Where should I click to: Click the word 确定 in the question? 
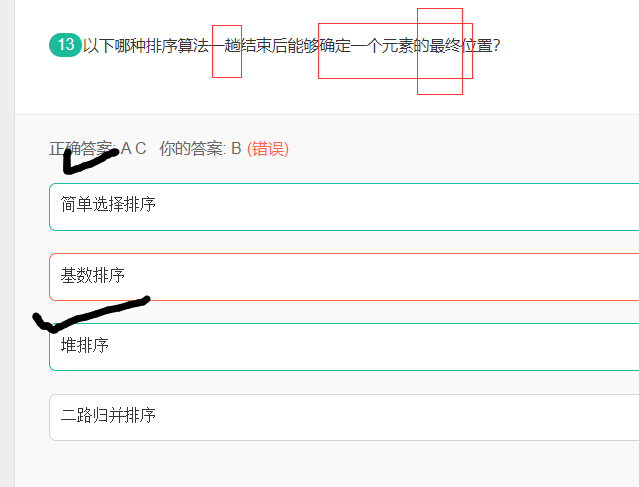pos(335,46)
